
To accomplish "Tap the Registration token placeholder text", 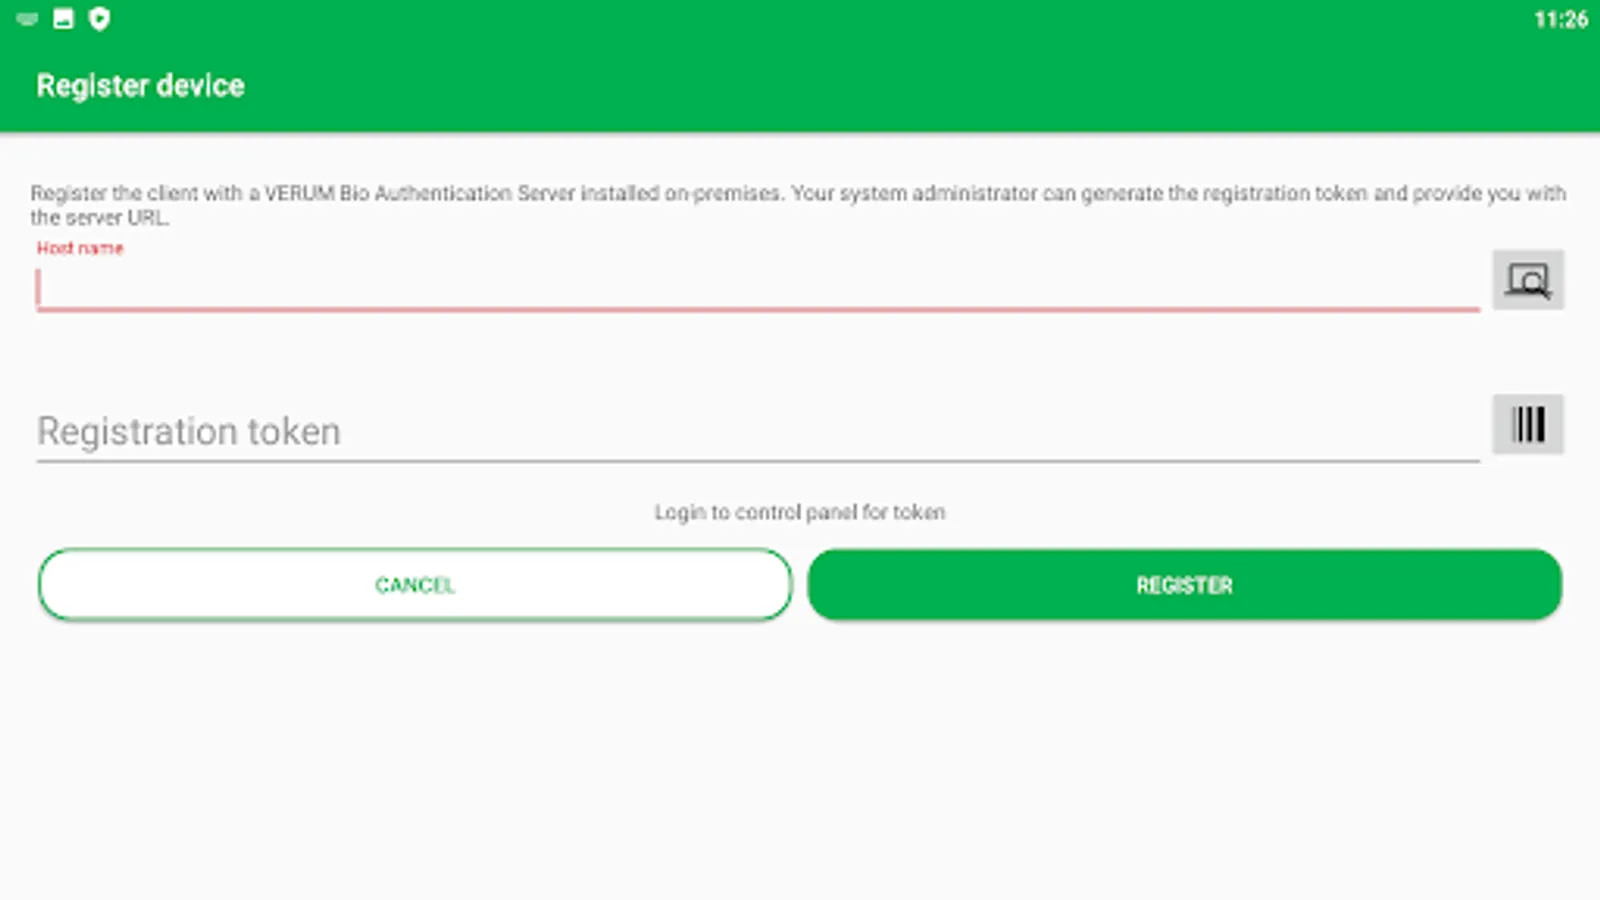I will pos(189,432).
